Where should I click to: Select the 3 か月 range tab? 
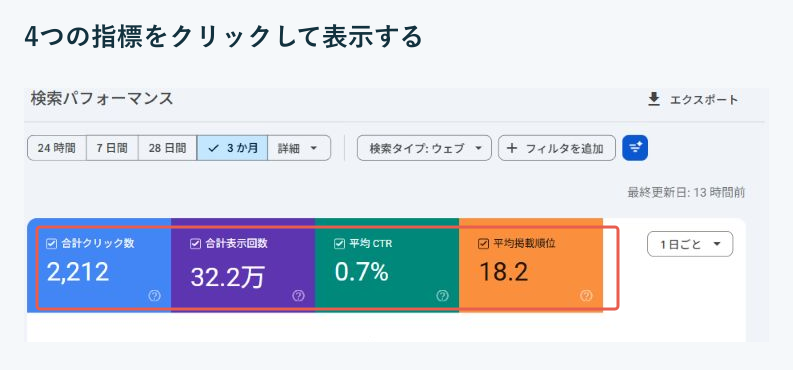click(233, 148)
